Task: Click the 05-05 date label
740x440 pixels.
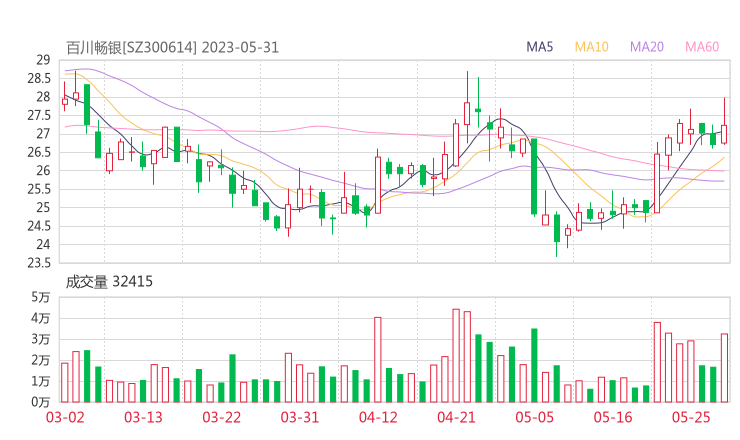Action: tap(534, 417)
